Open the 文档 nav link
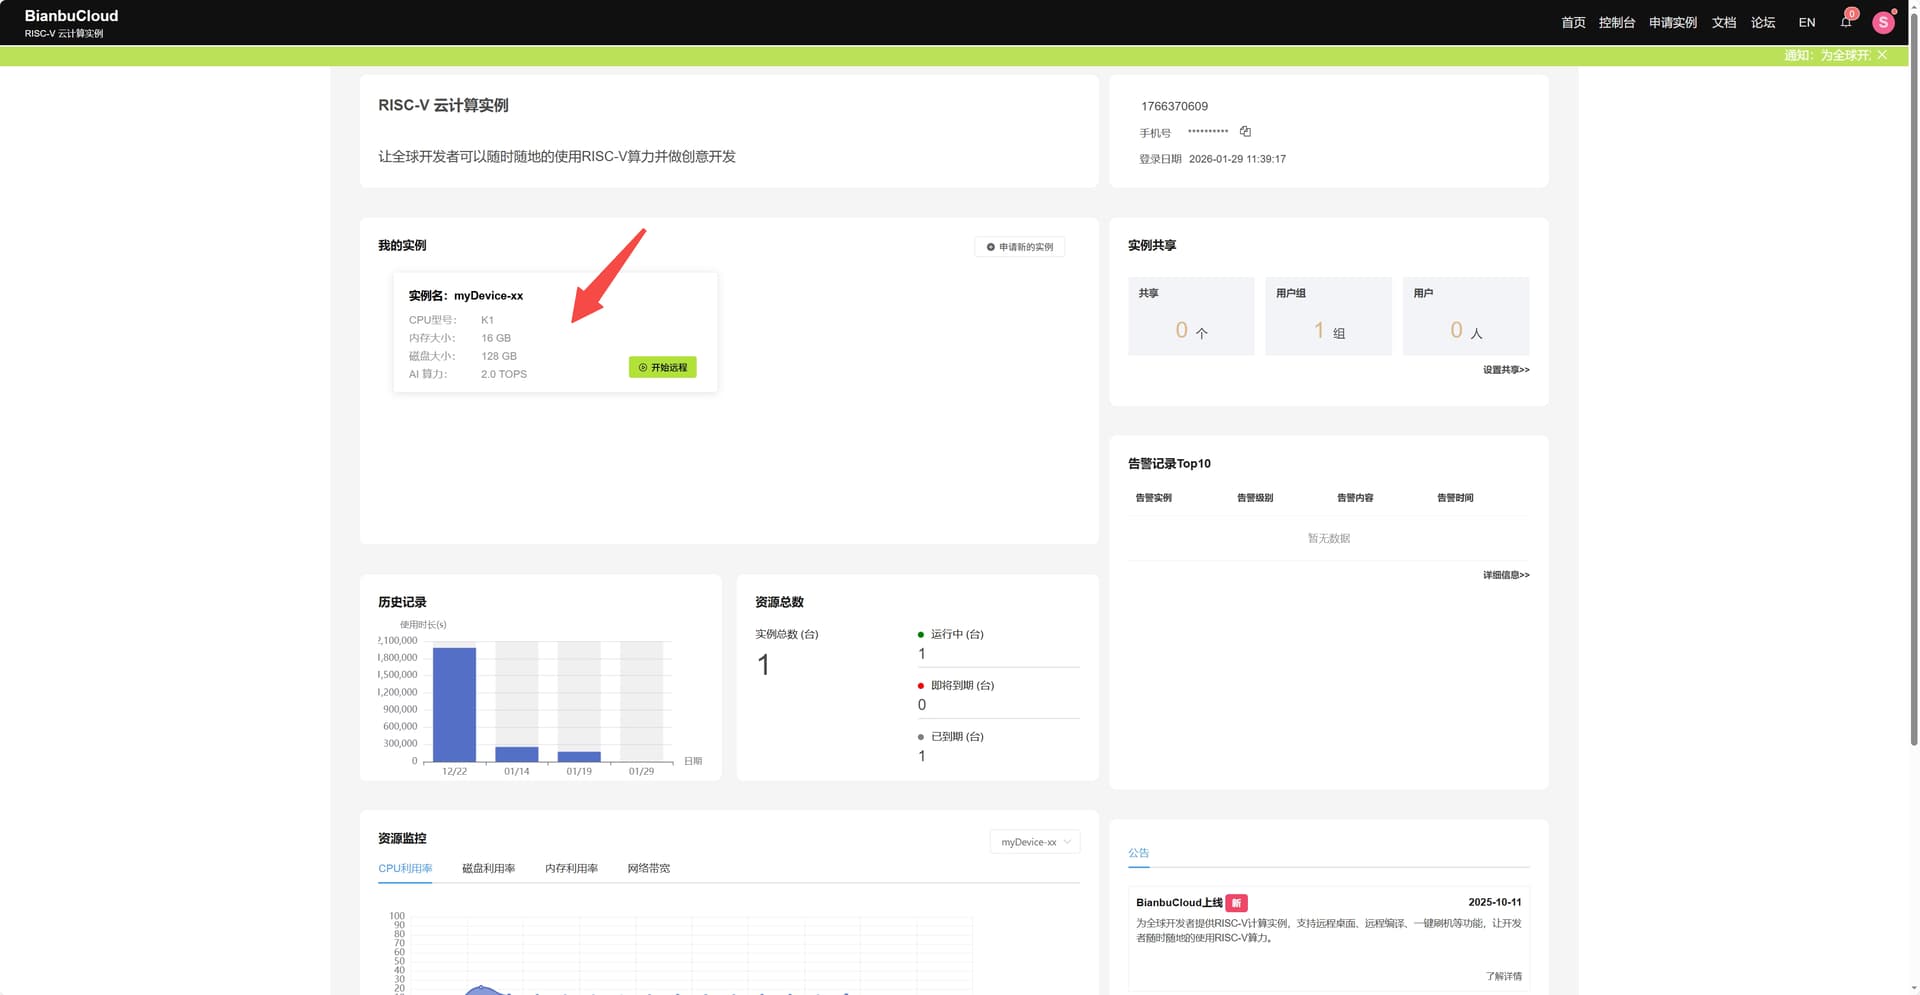The image size is (1920, 995). pos(1723,22)
